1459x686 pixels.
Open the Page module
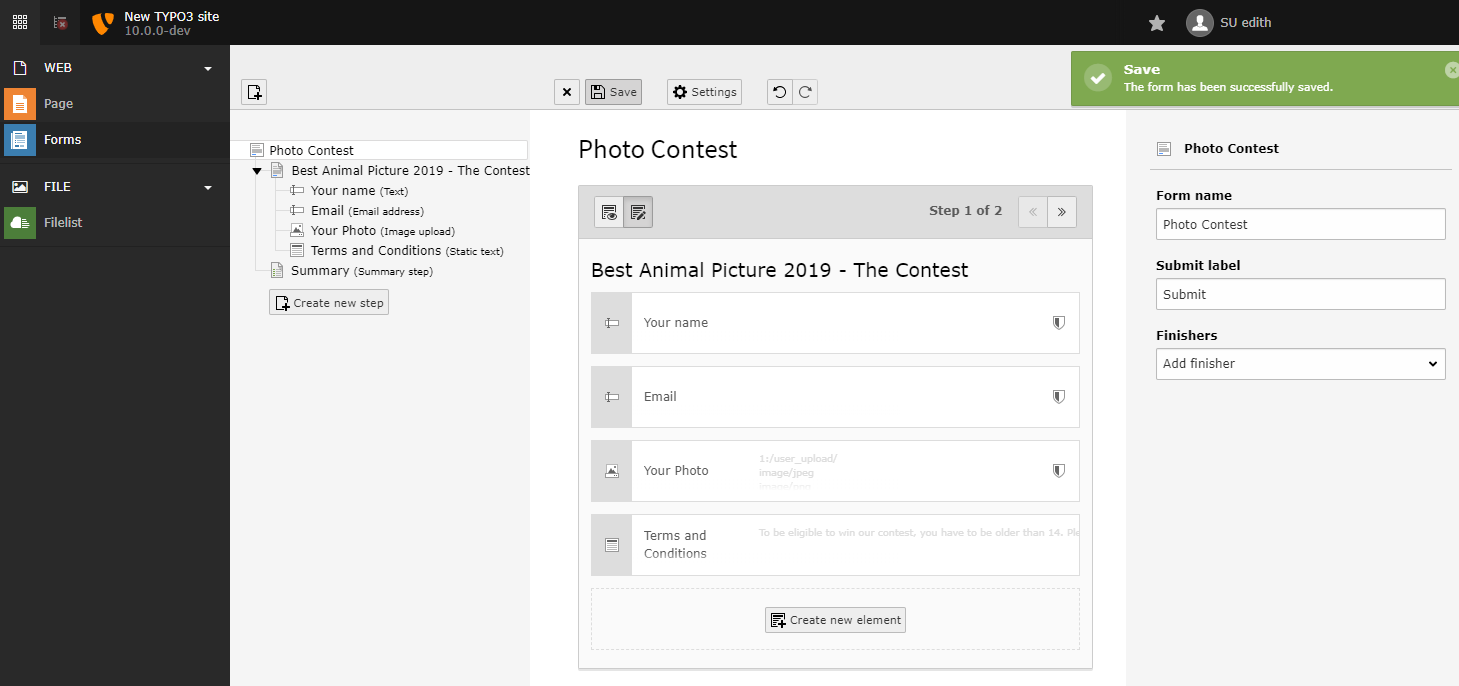(58, 104)
